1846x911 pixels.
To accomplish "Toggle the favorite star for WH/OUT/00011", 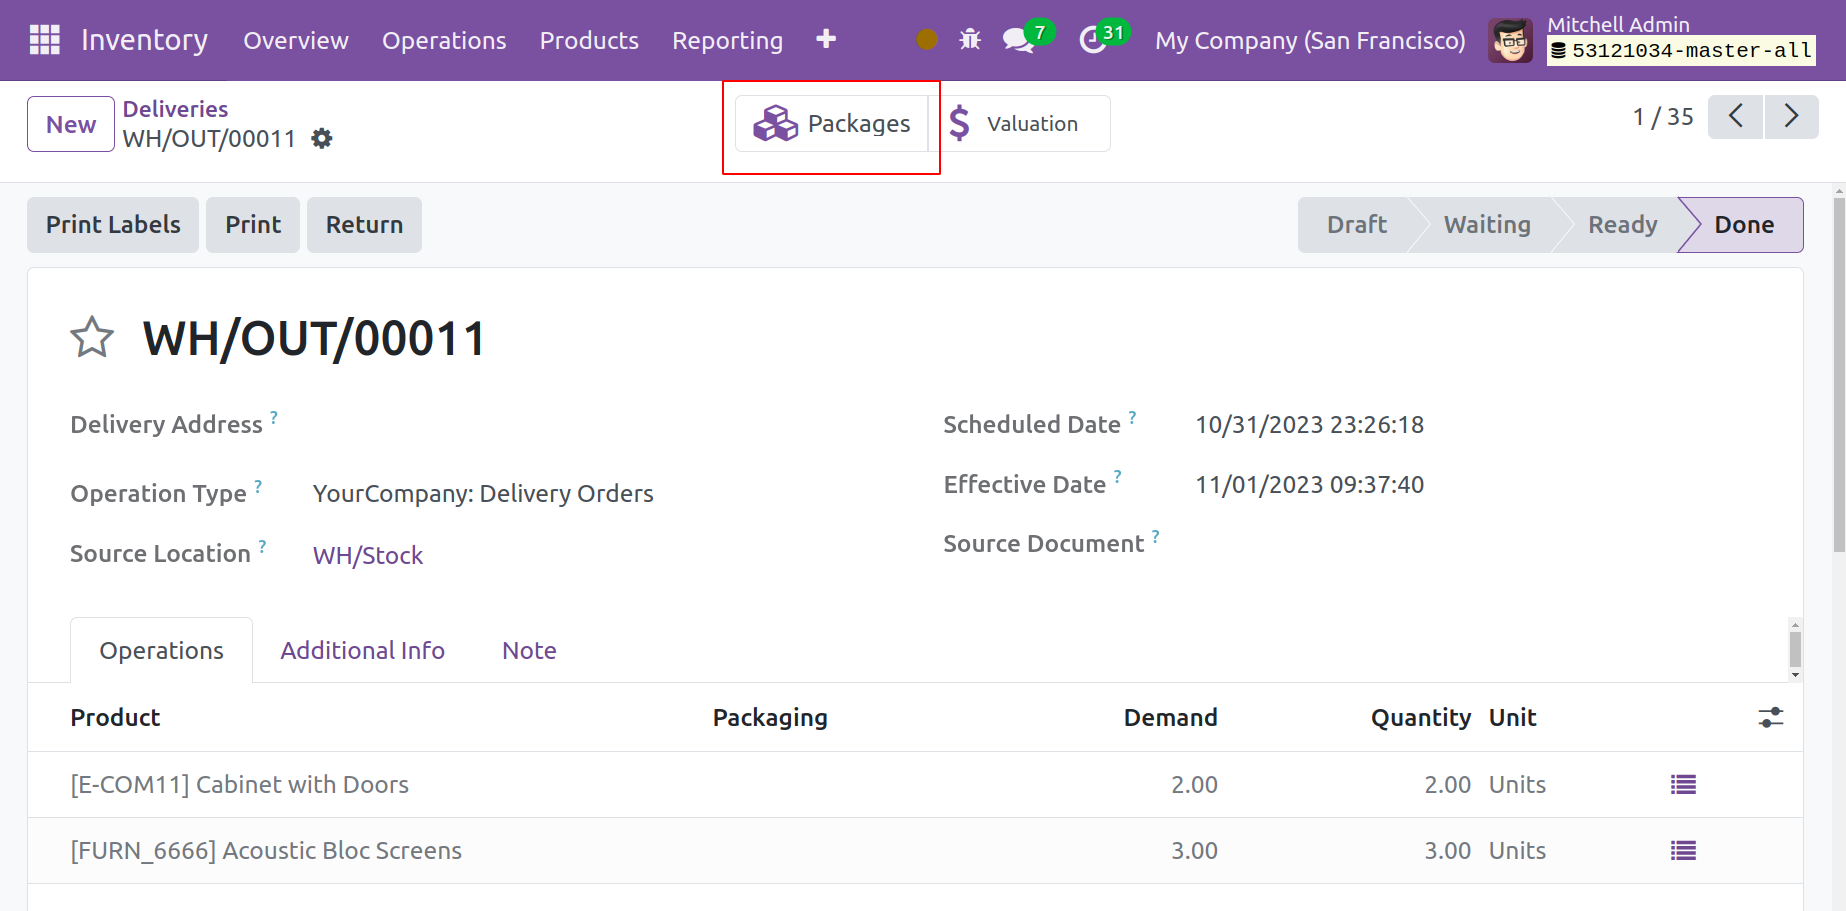I will click(x=92, y=338).
